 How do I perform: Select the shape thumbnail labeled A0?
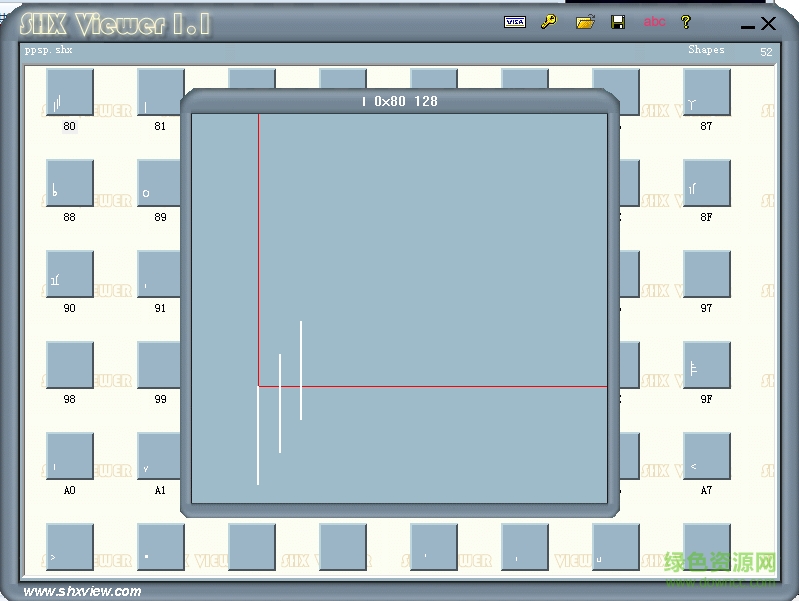(x=70, y=456)
